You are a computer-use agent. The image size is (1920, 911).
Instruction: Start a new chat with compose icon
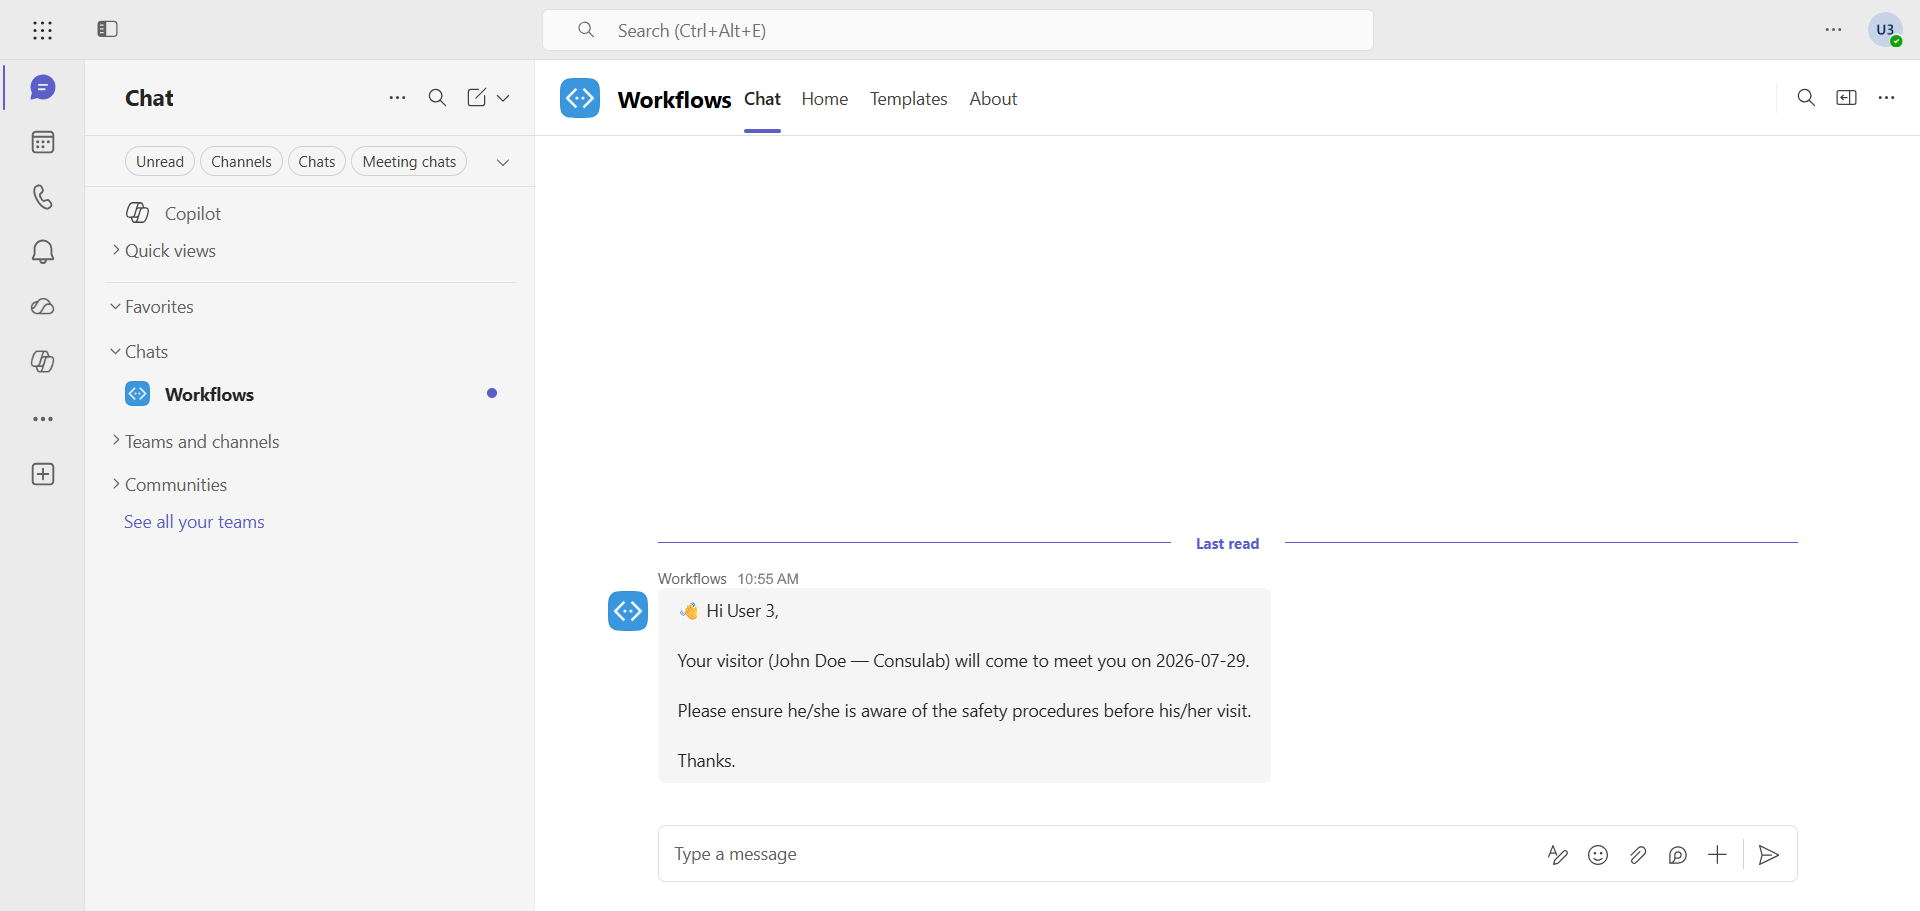point(476,98)
